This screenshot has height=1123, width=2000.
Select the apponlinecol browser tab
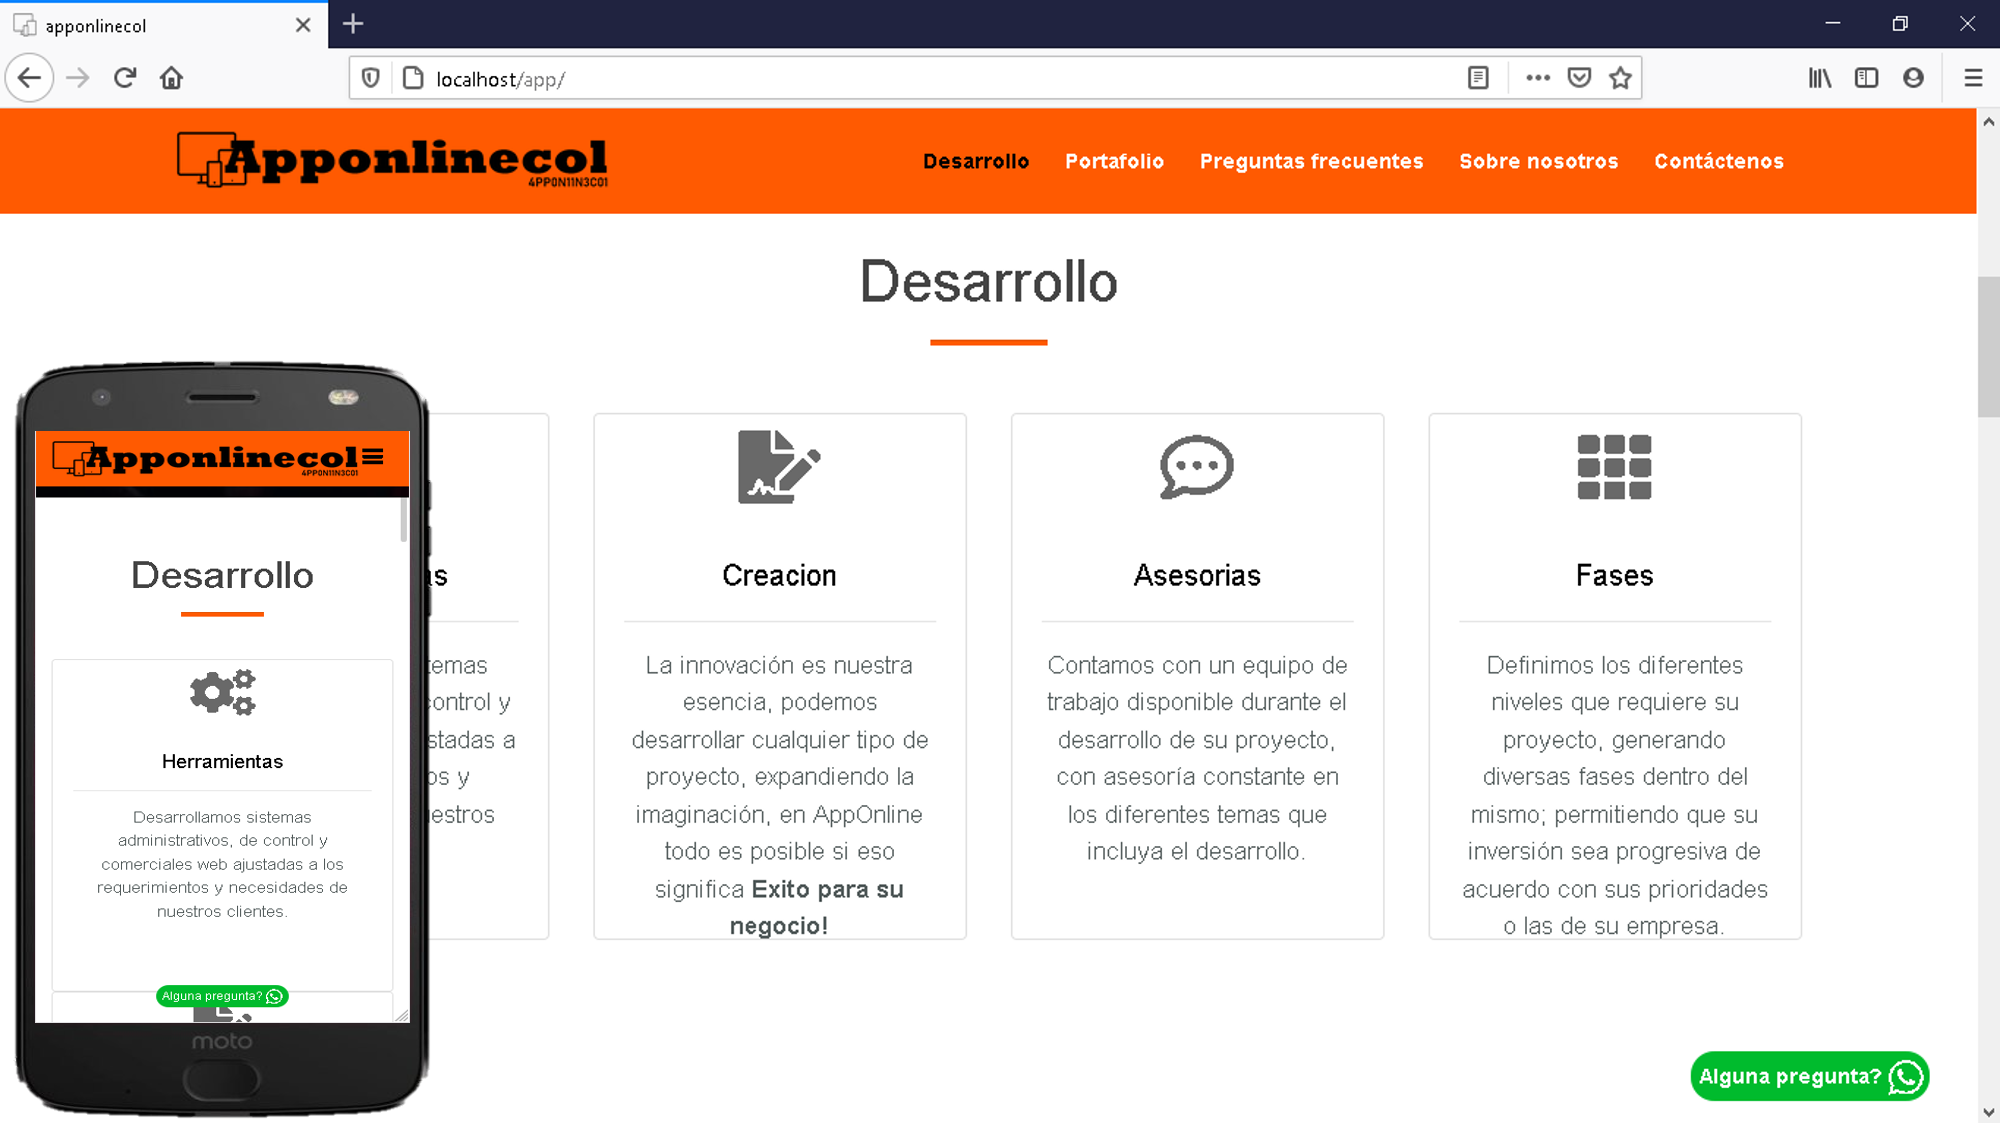(x=163, y=25)
